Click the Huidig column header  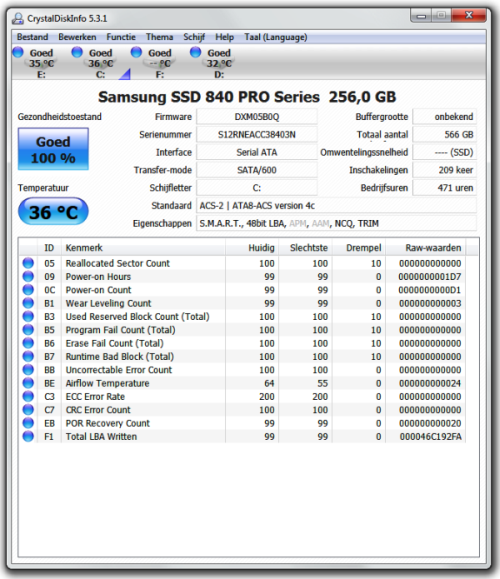pyautogui.click(x=252, y=247)
